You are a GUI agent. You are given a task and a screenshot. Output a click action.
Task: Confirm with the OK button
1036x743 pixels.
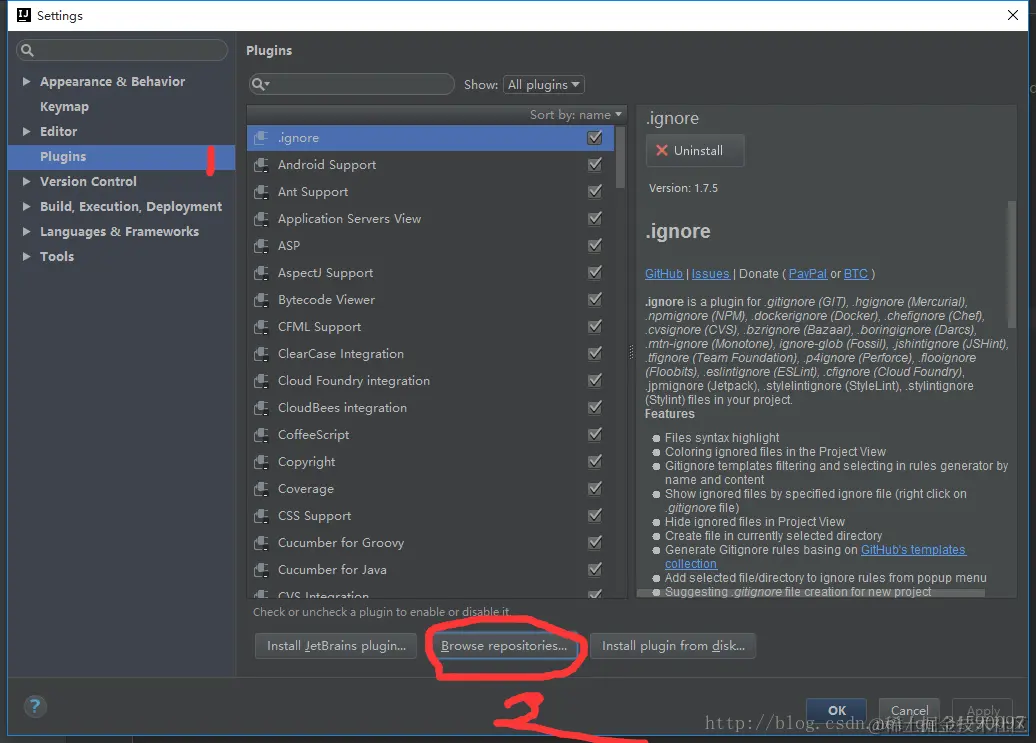click(x=836, y=711)
